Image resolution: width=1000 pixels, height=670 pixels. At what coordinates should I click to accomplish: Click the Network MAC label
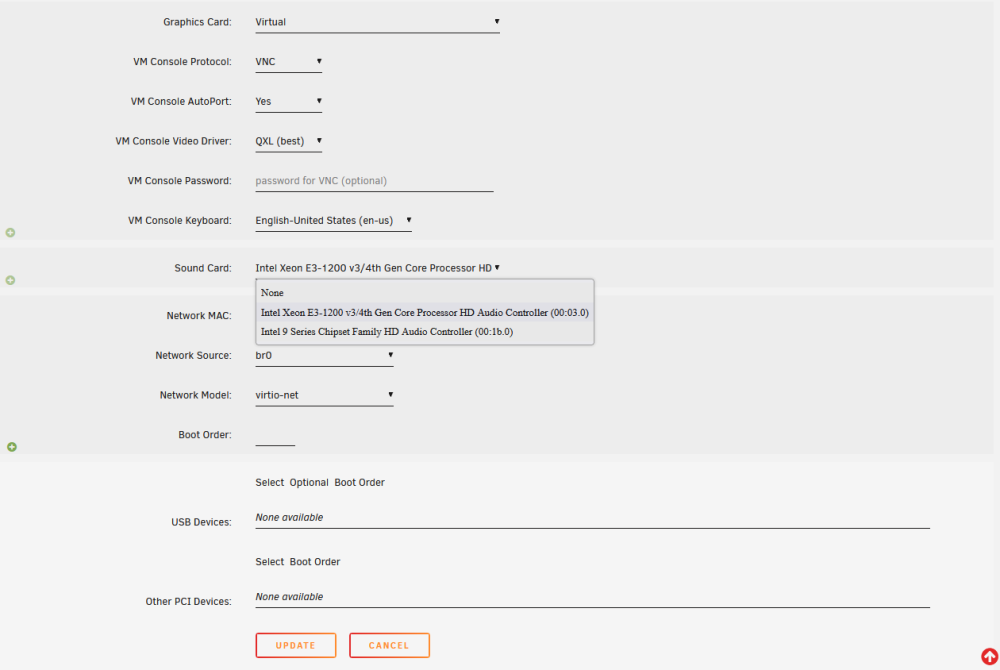199,316
